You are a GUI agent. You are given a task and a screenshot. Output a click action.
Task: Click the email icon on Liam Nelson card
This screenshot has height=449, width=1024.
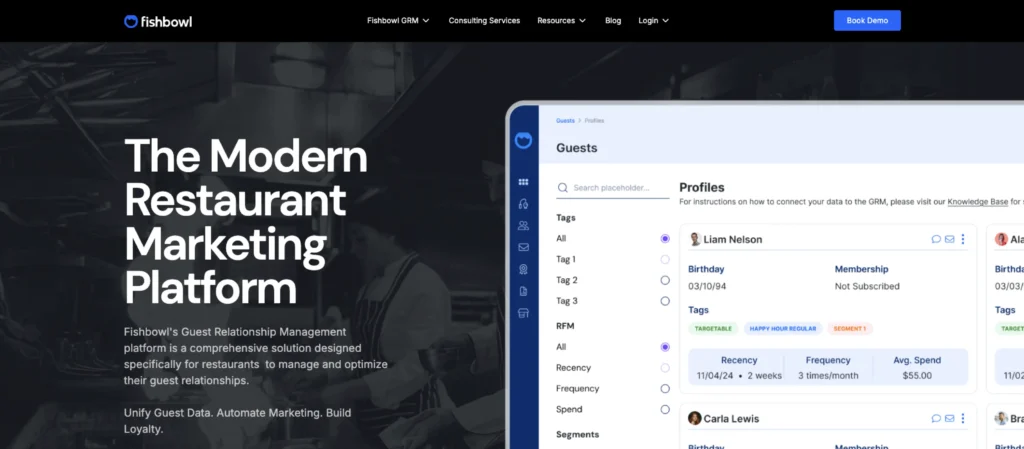949,240
